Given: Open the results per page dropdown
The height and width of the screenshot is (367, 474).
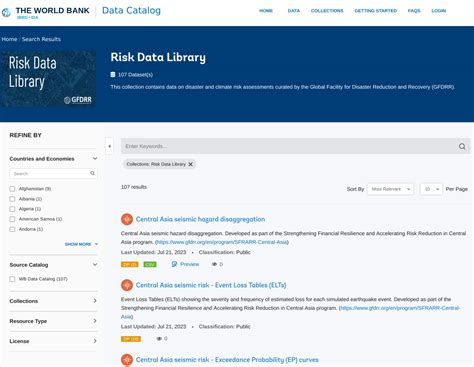Looking at the screenshot, I should click(431, 189).
